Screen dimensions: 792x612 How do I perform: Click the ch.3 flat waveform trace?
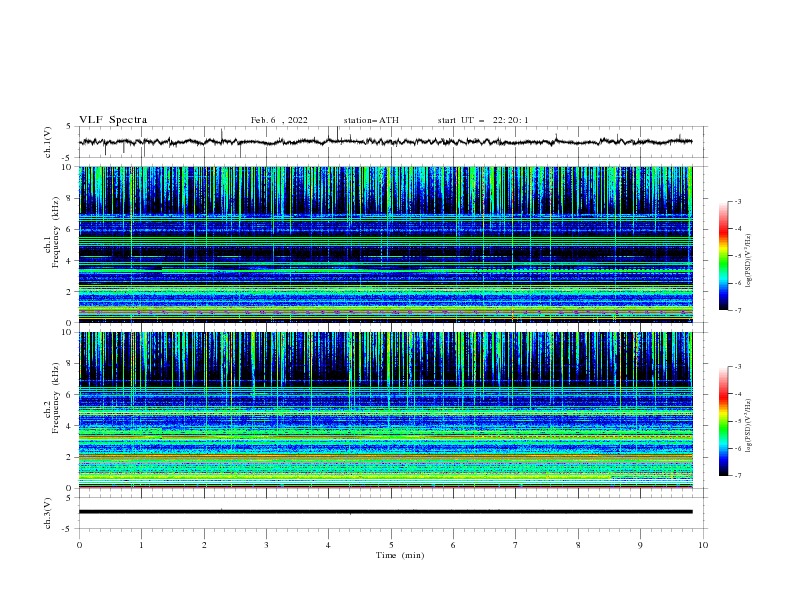[x=385, y=512]
